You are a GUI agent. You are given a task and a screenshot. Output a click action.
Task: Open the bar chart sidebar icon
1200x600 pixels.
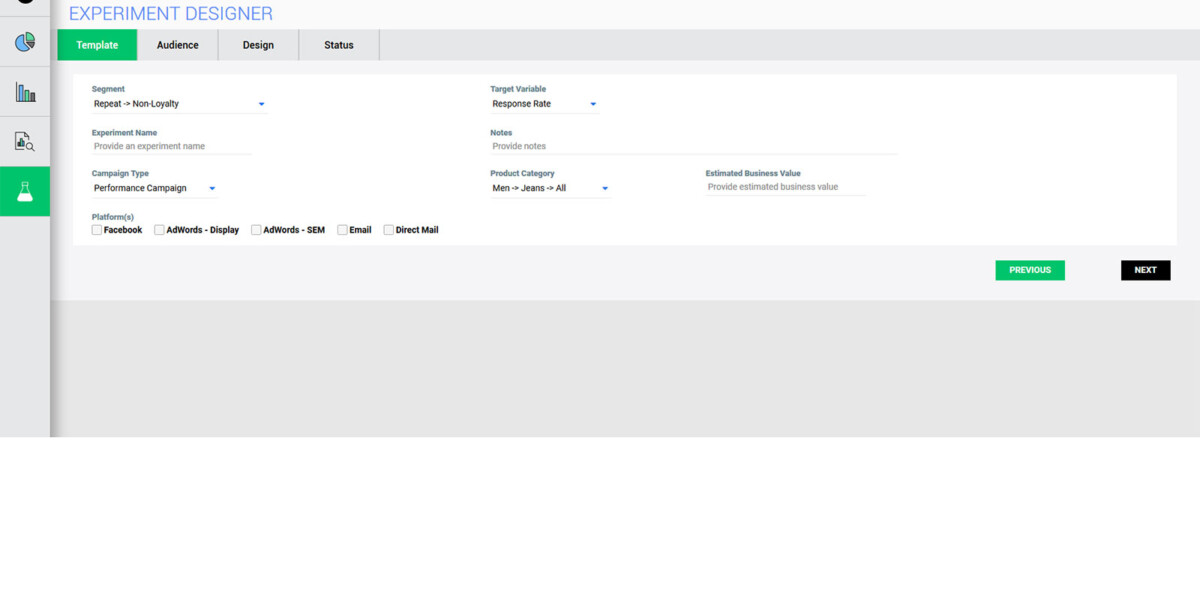click(x=25, y=92)
